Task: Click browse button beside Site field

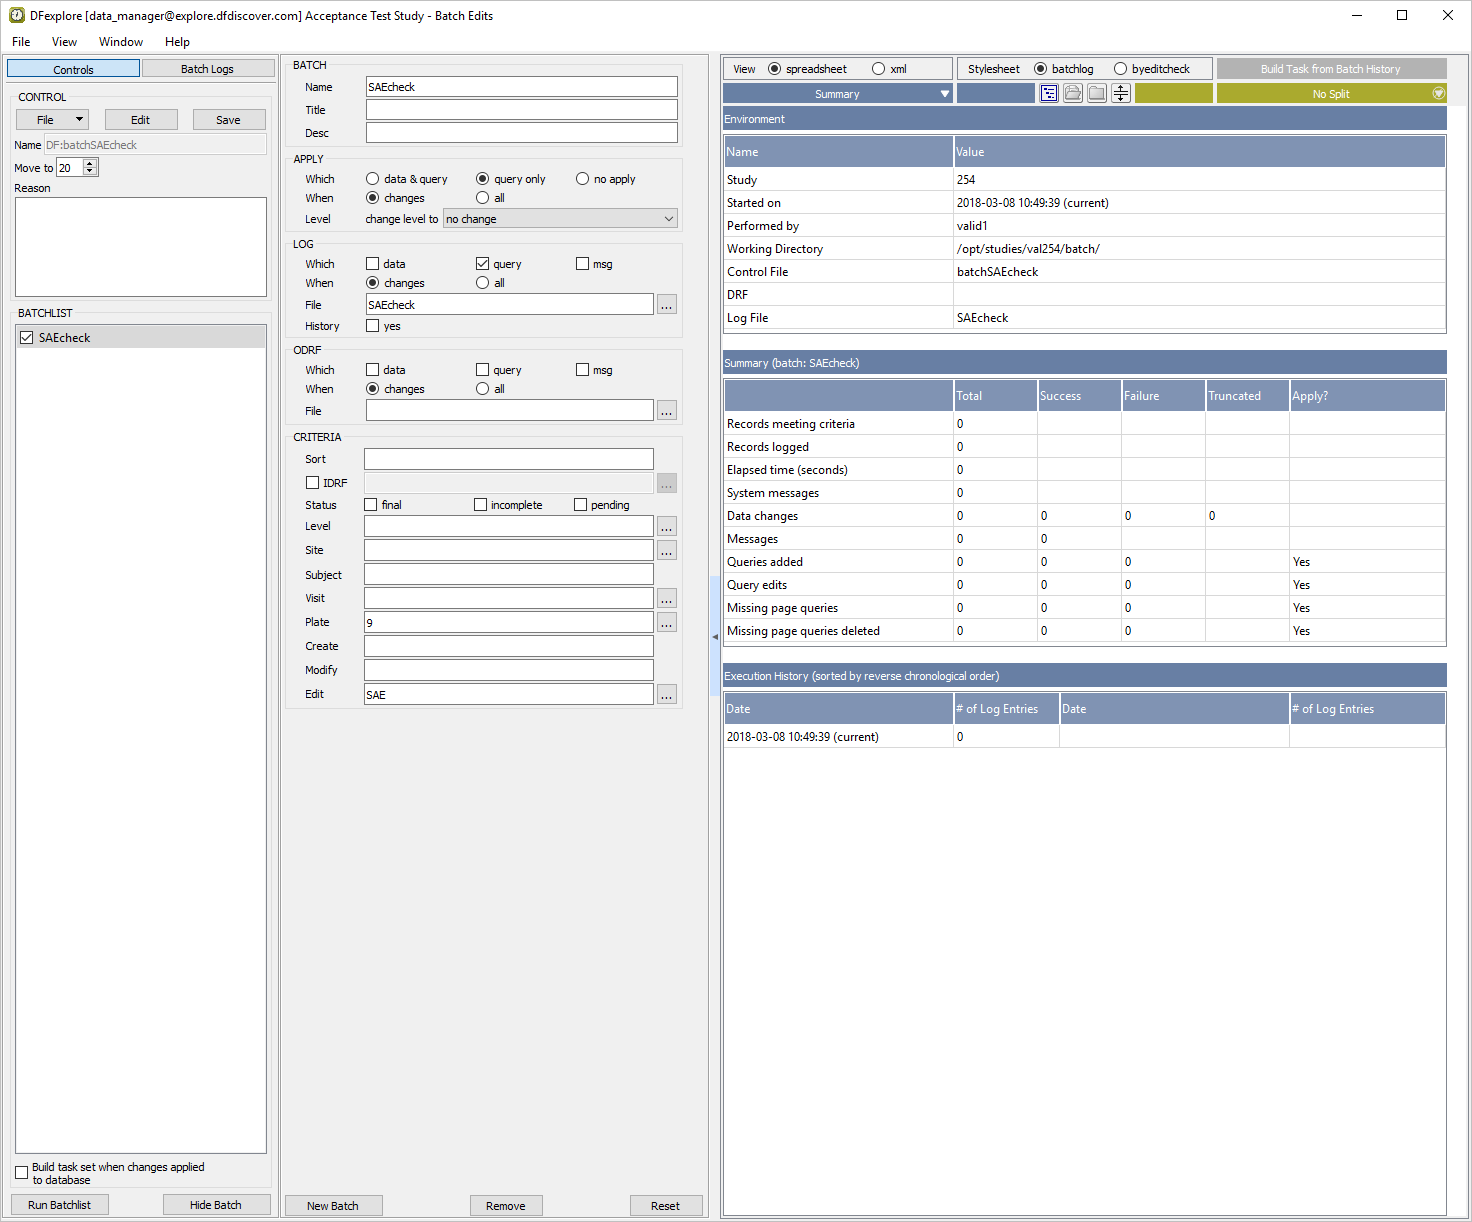Action: (666, 551)
